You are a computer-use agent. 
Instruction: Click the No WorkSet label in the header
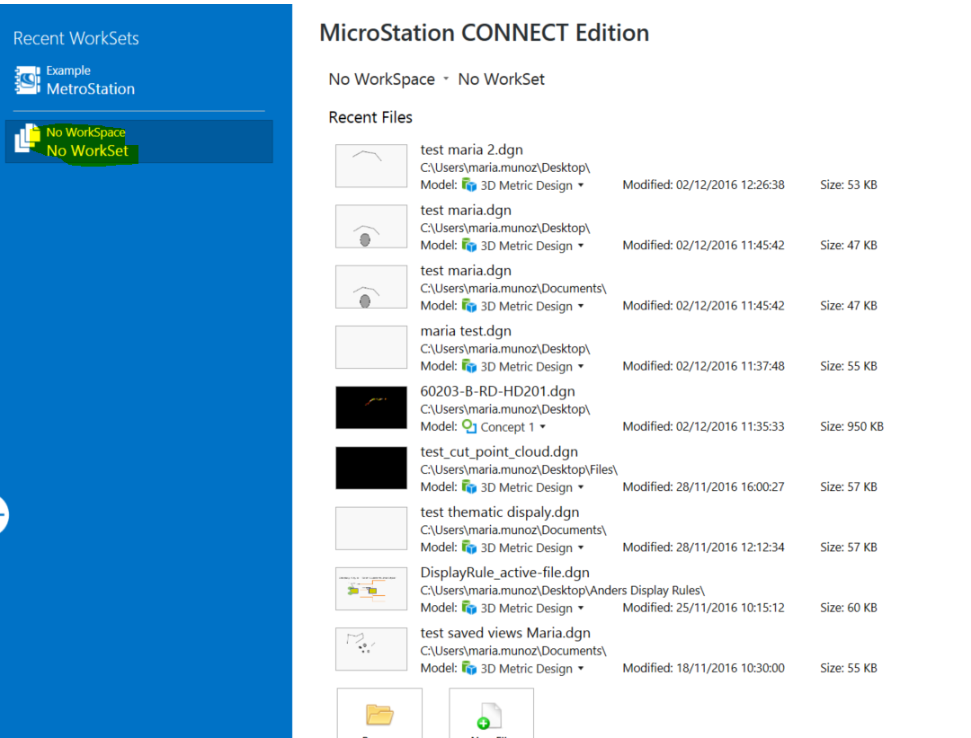[502, 79]
